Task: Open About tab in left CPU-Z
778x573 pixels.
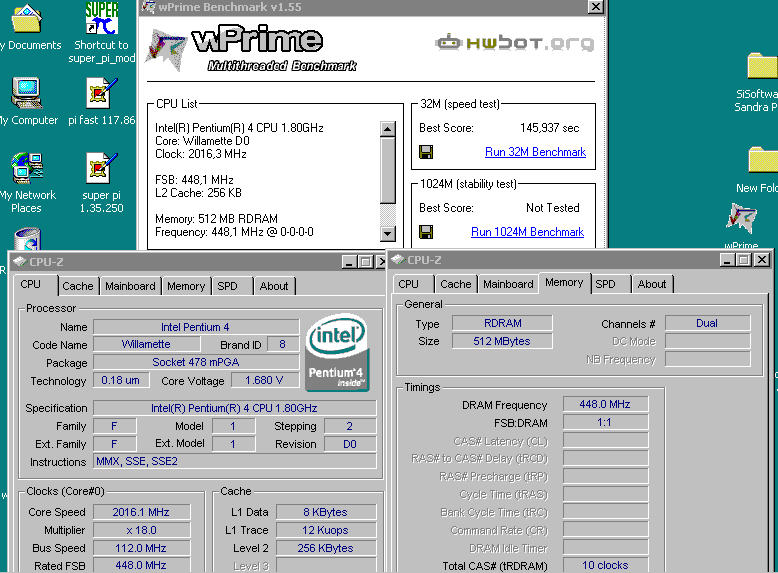Action: pyautogui.click(x=274, y=286)
